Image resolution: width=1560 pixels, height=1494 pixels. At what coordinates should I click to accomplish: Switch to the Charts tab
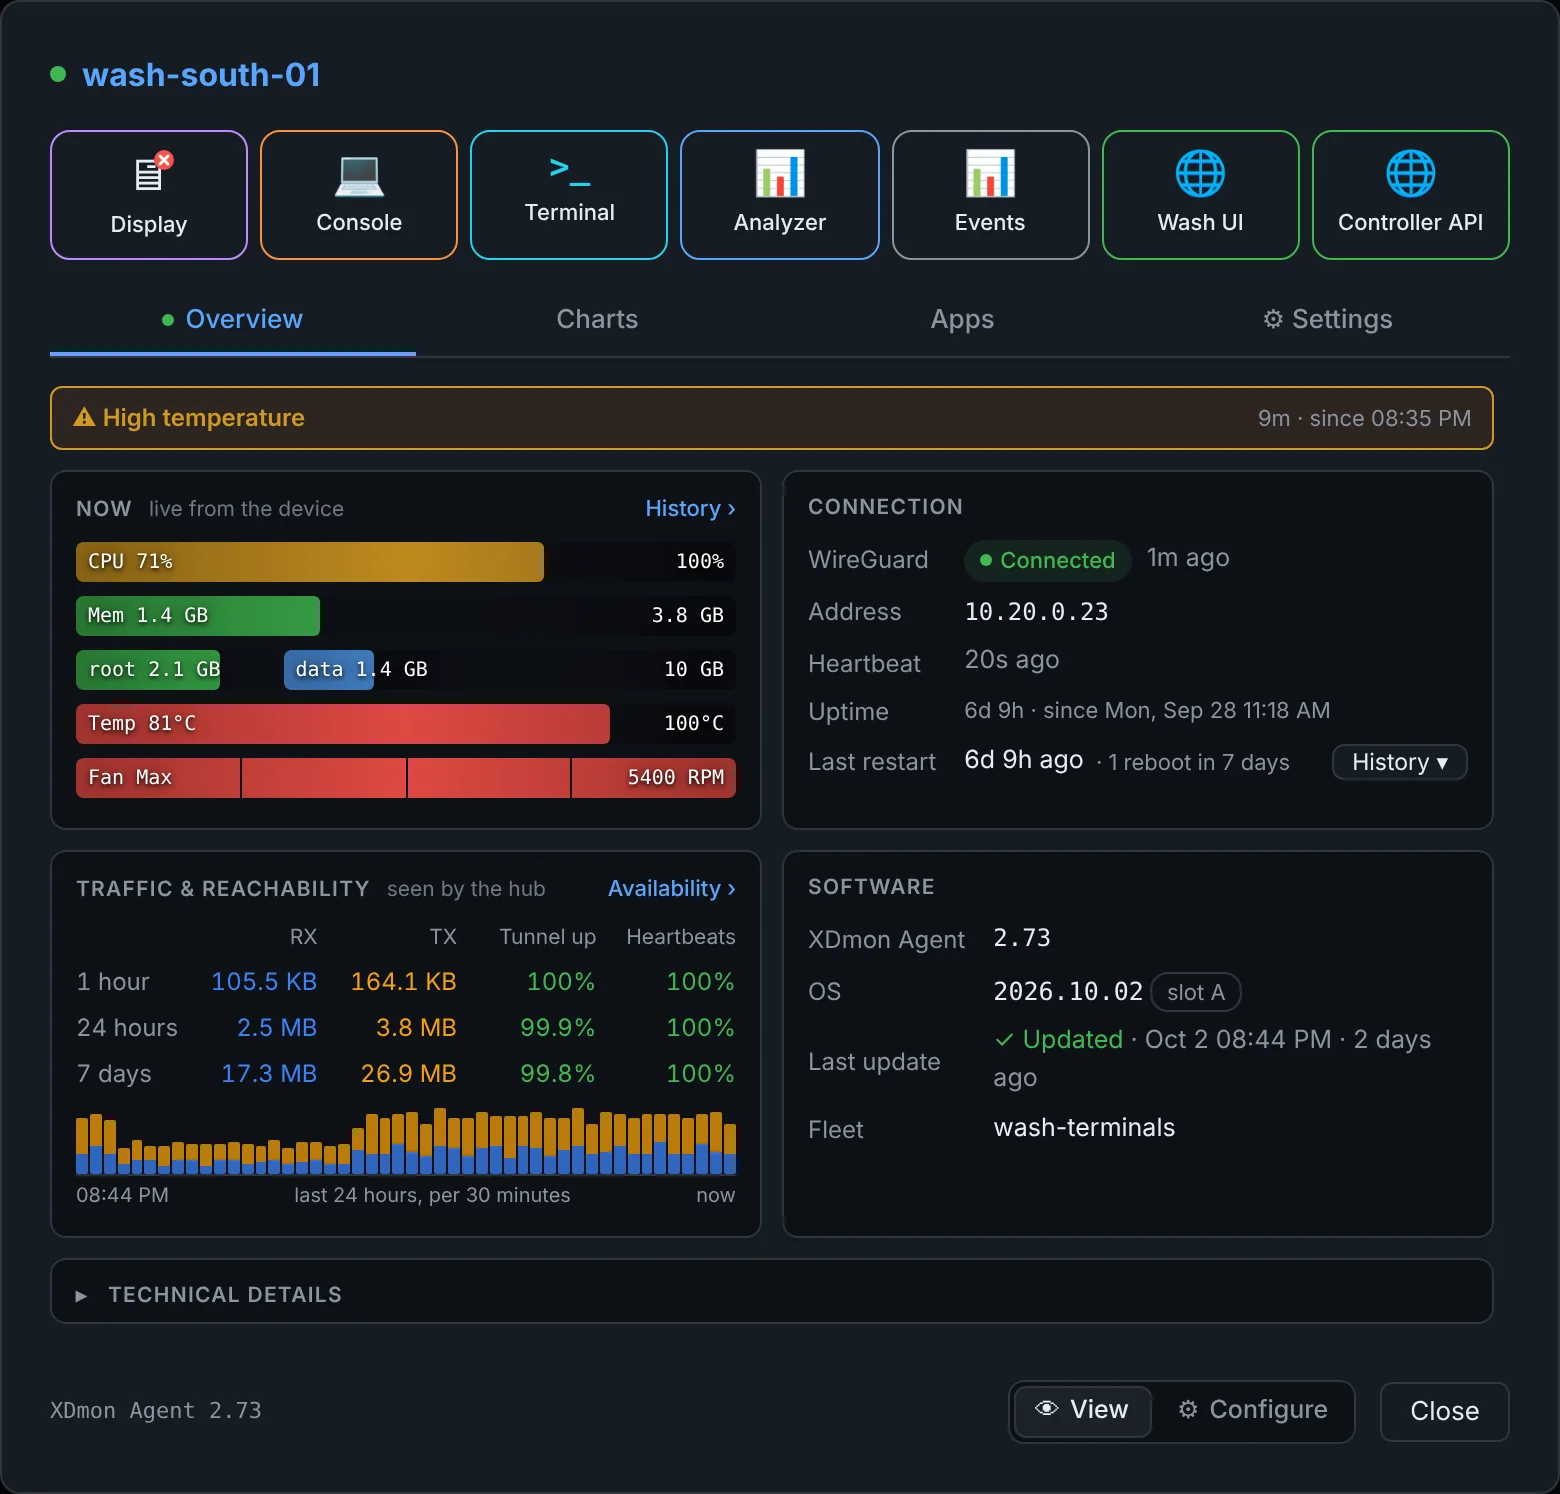coord(597,319)
